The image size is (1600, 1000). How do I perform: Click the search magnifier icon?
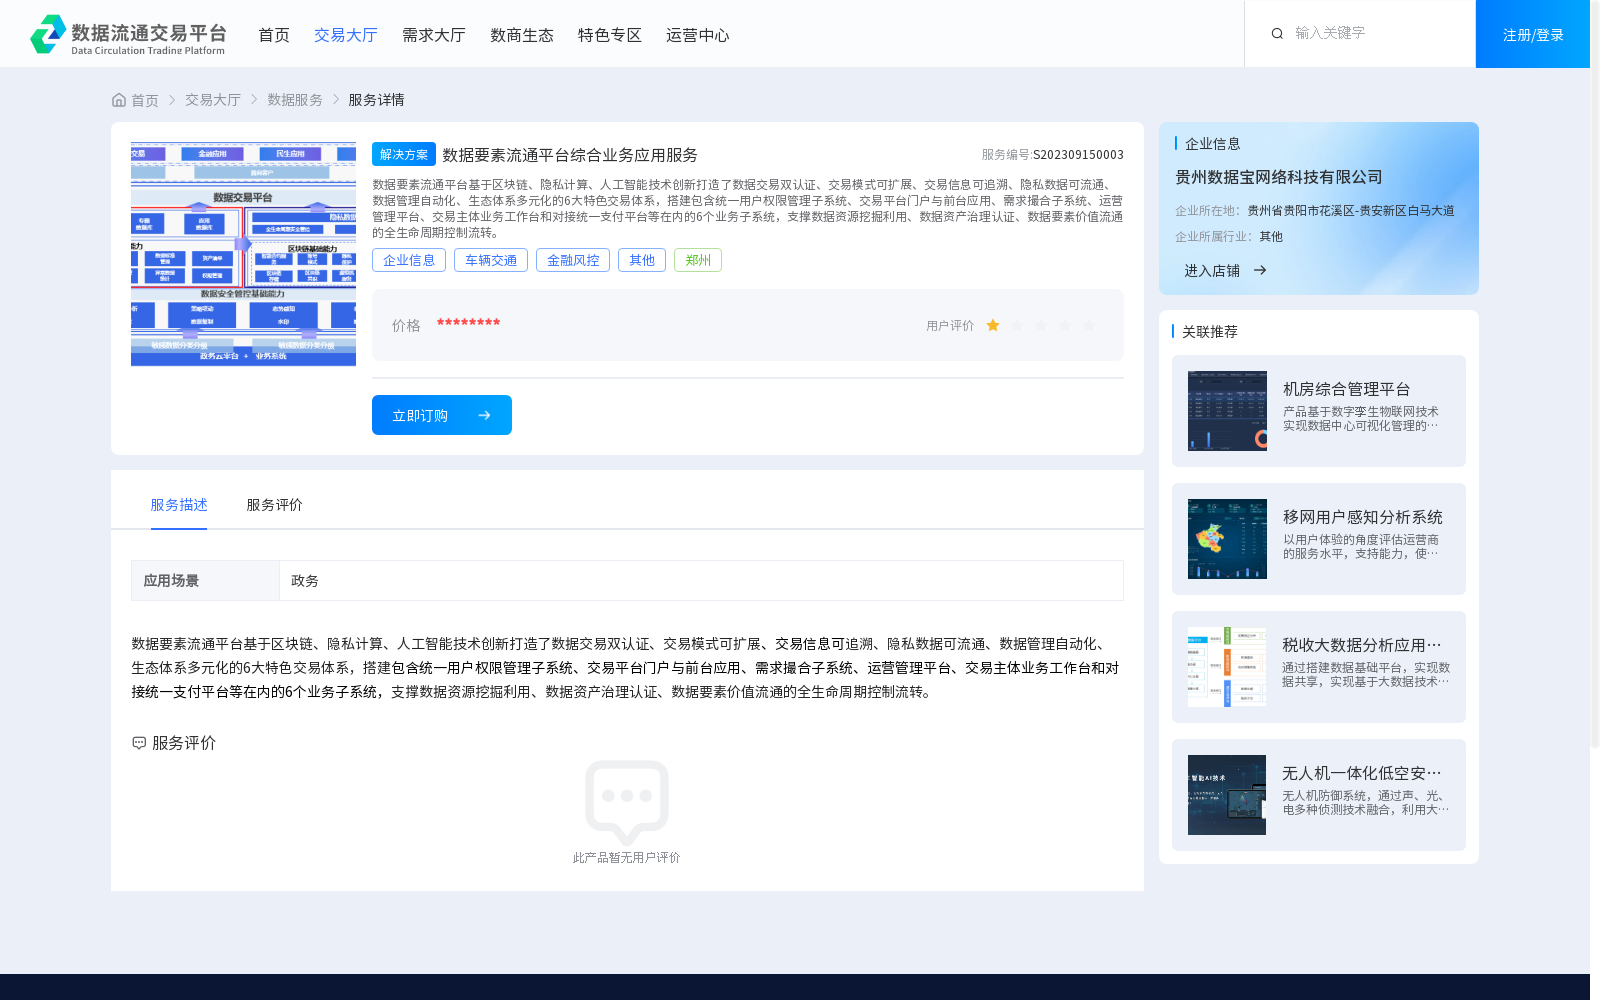tap(1277, 33)
